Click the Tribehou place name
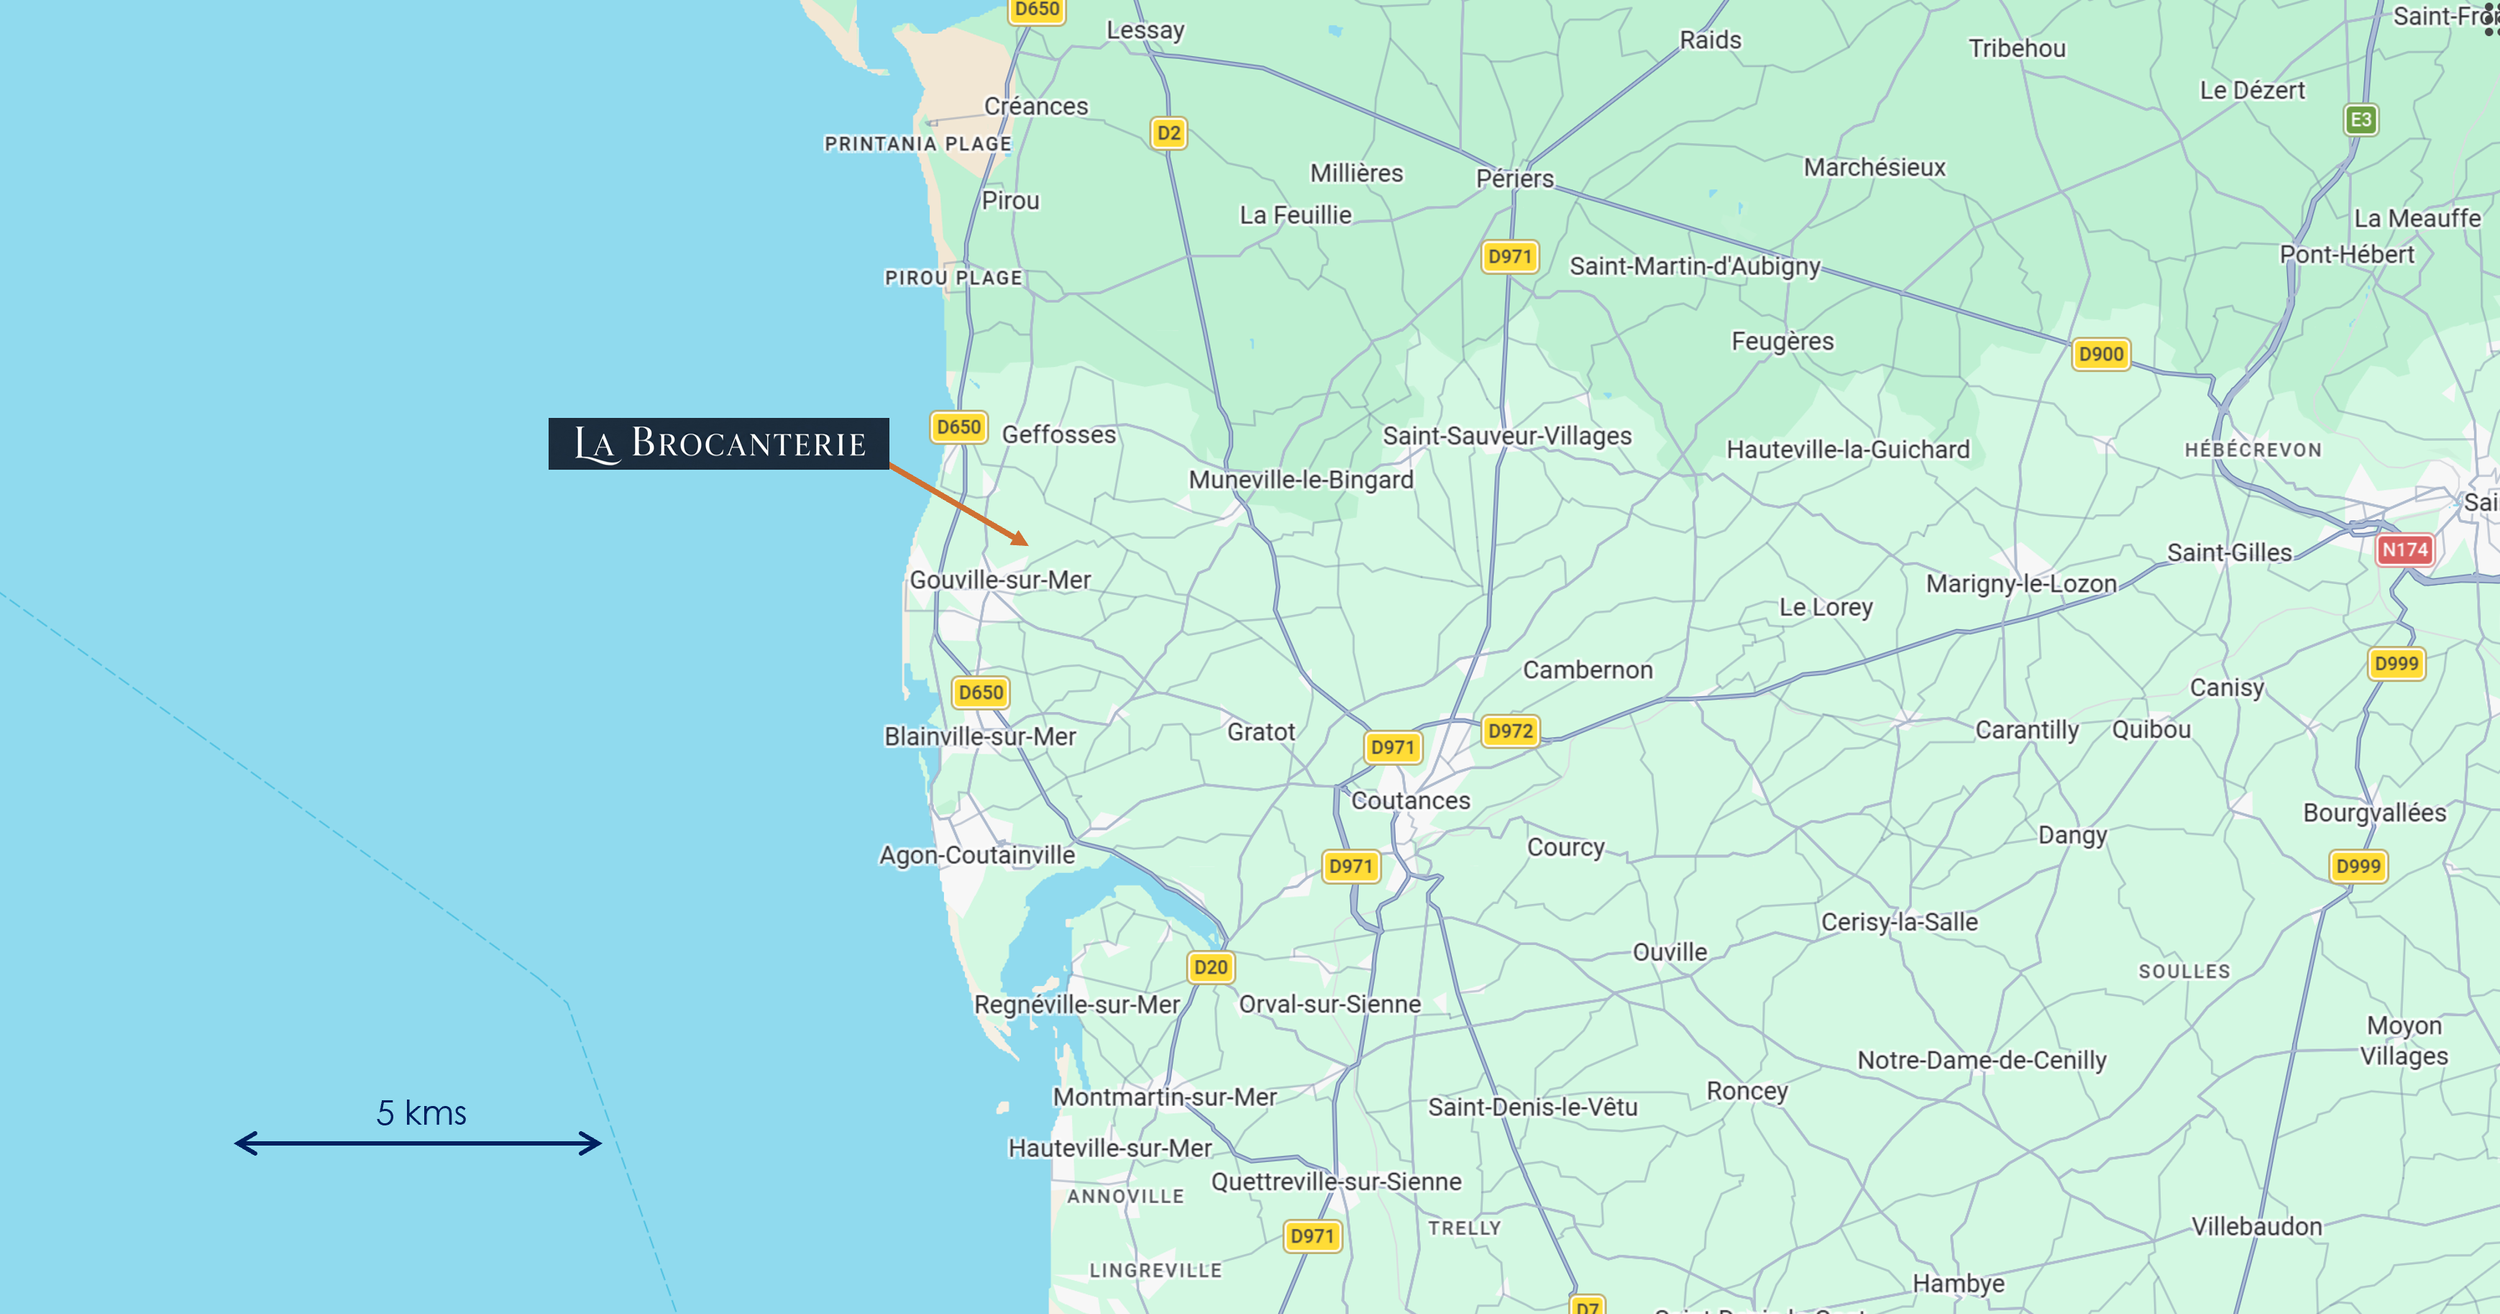The height and width of the screenshot is (1314, 2500). pos(2017,48)
